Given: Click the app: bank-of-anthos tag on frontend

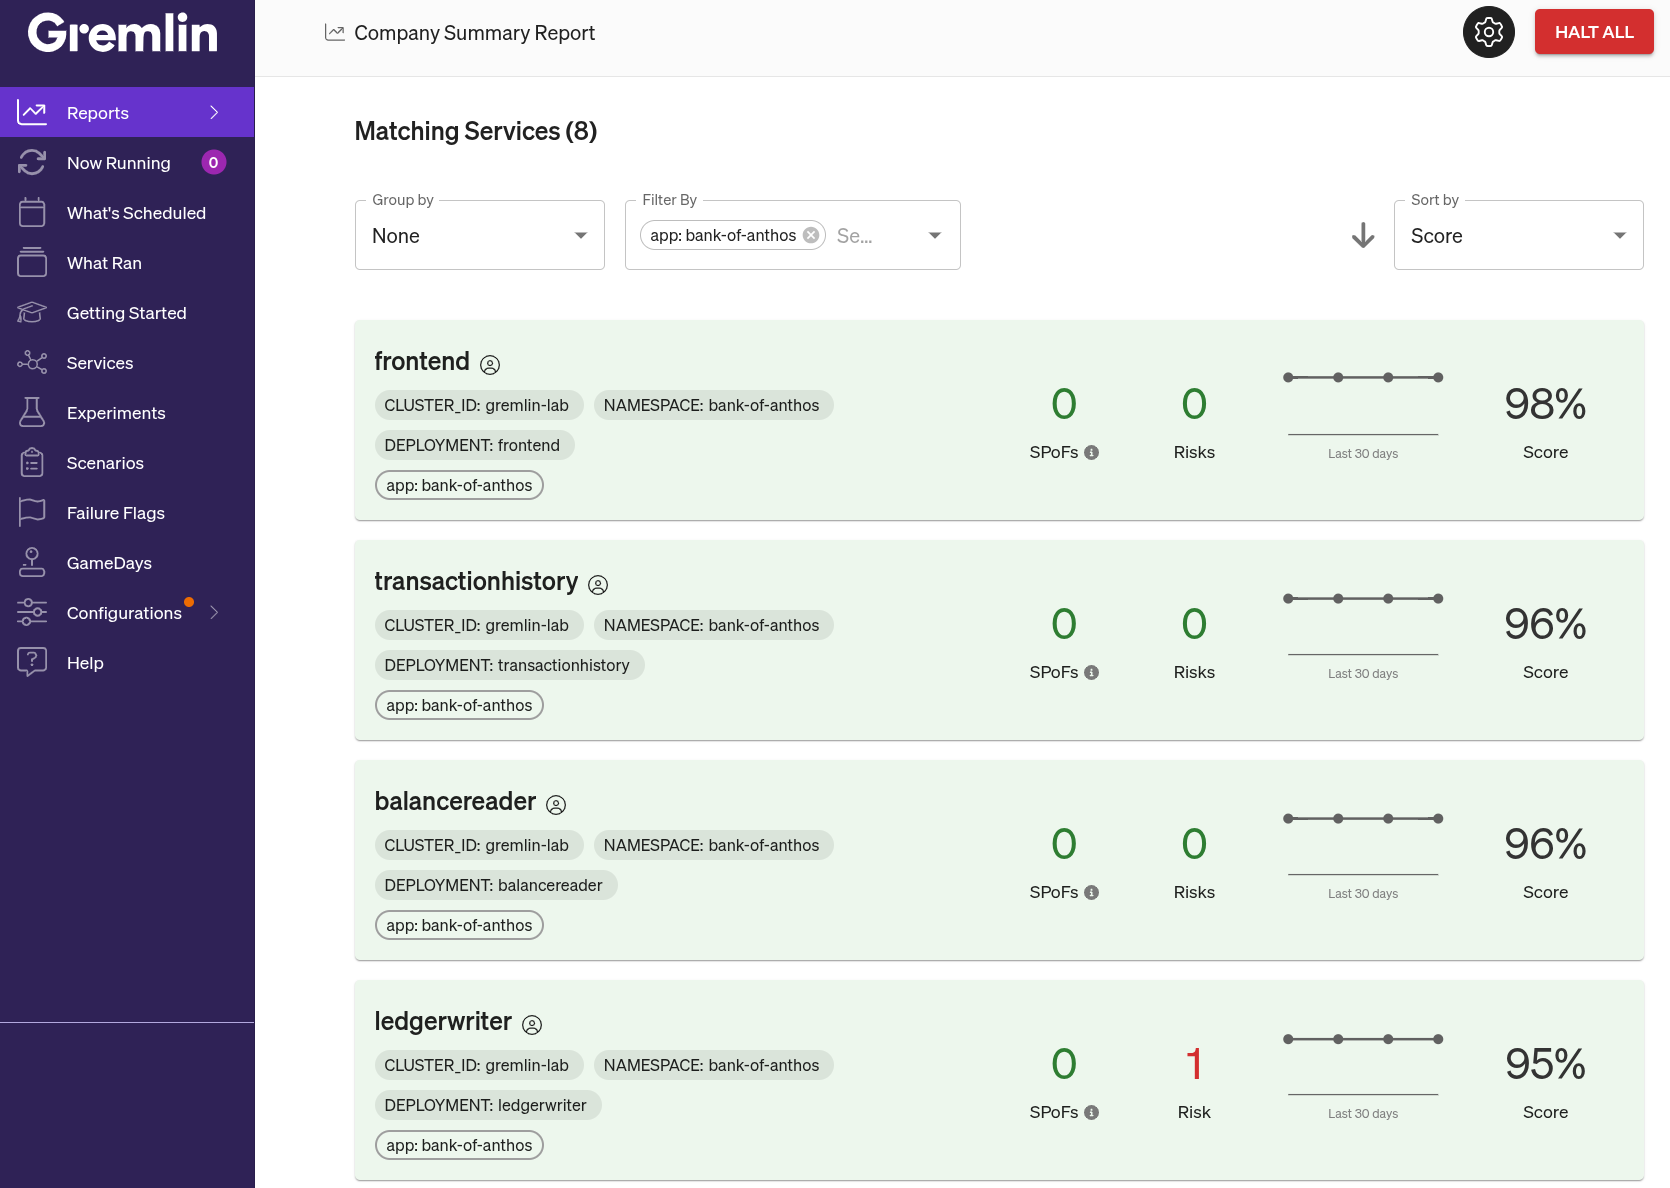Looking at the screenshot, I should pos(459,485).
